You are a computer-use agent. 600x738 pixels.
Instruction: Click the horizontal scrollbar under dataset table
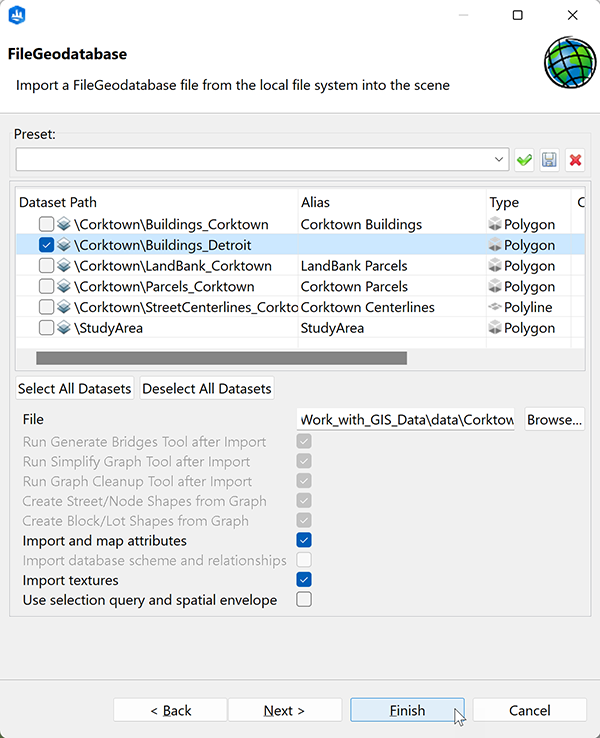click(221, 358)
